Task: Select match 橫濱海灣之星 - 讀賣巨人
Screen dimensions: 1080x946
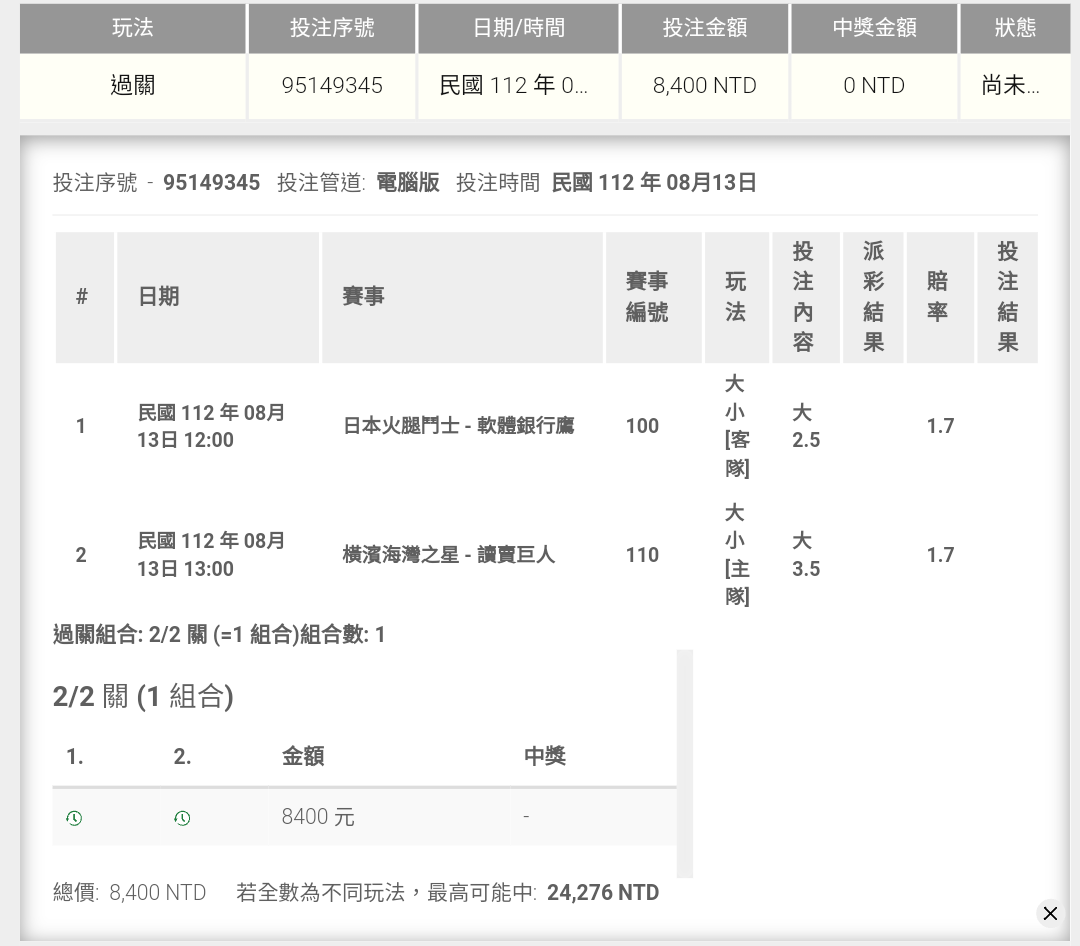Action: [448, 555]
